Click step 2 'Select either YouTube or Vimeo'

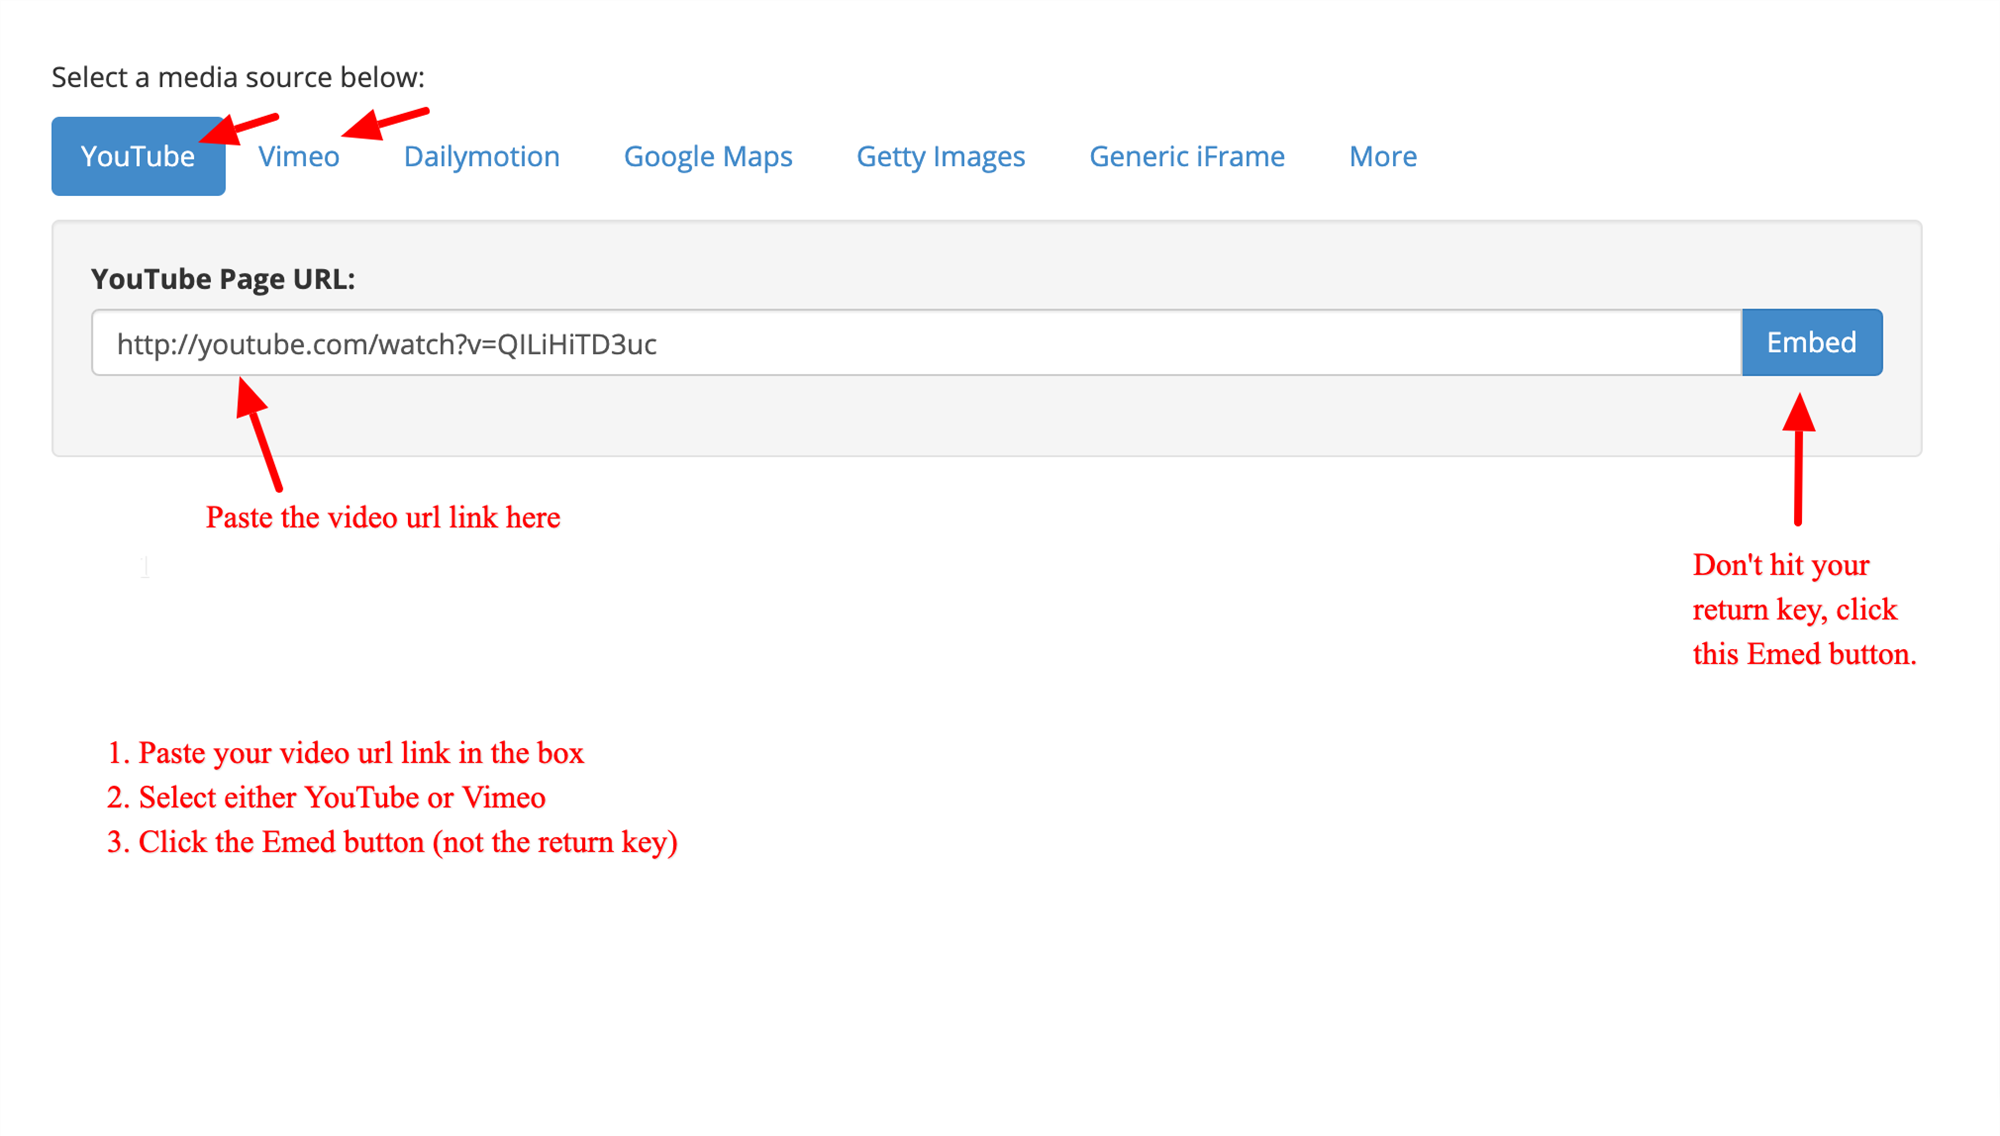[x=326, y=798]
